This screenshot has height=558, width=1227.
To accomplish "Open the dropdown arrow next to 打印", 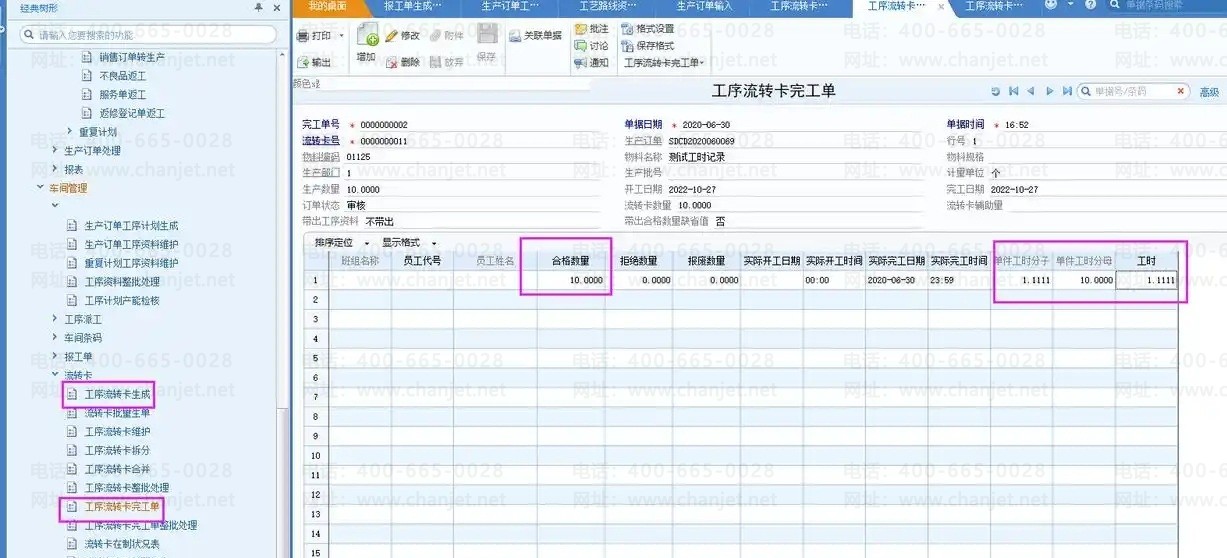I will click(341, 36).
